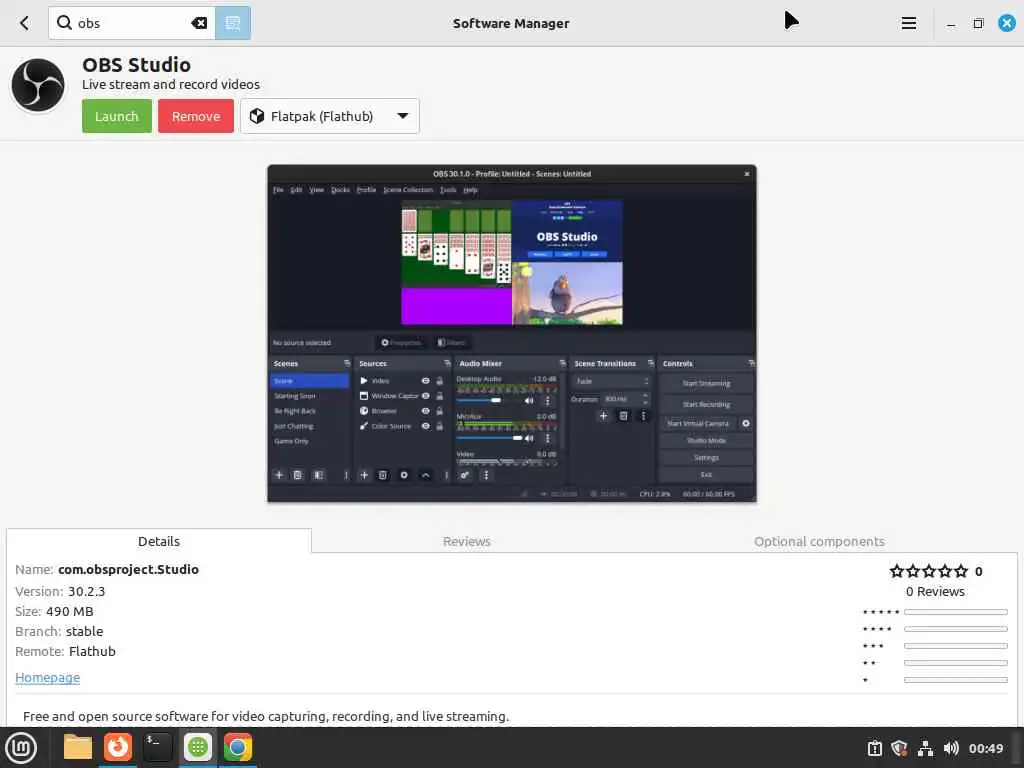Click the clipboard tray icon left of the shield
Image resolution: width=1024 pixels, height=768 pixels.
pyautogui.click(x=874, y=748)
